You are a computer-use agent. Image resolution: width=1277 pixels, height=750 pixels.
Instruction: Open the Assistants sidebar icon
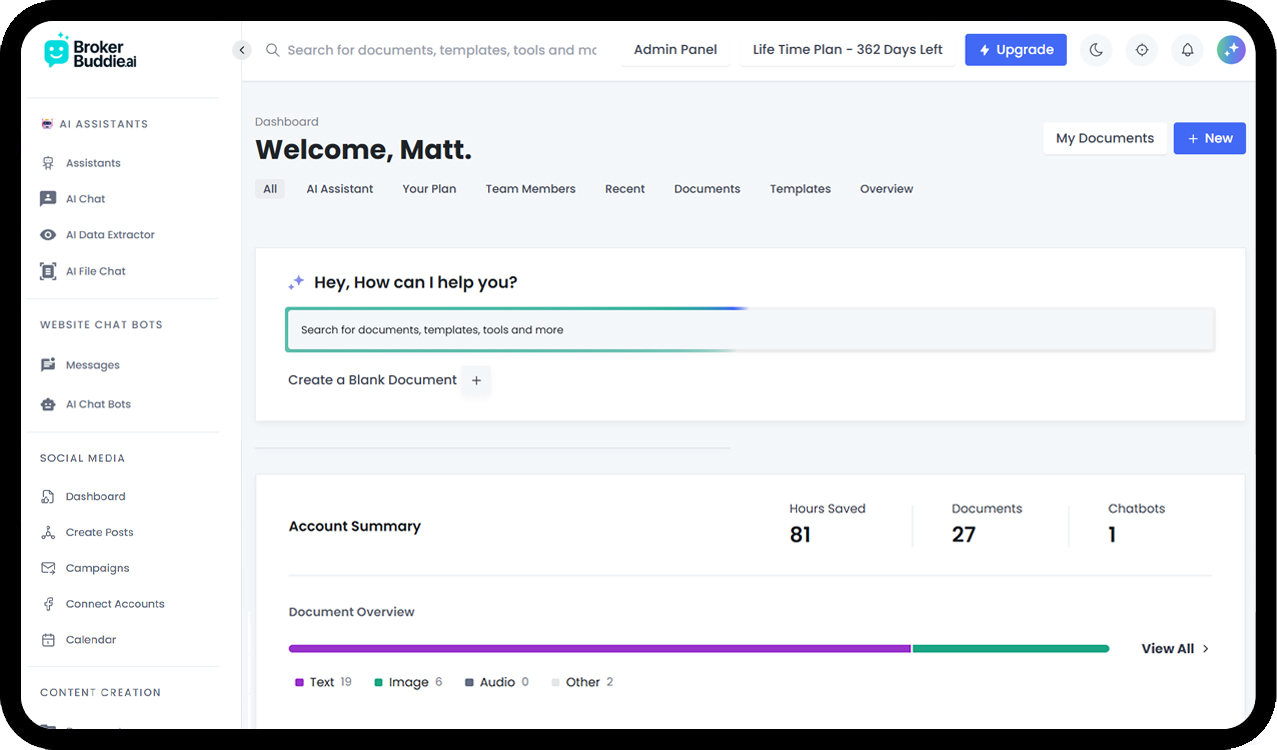point(48,163)
